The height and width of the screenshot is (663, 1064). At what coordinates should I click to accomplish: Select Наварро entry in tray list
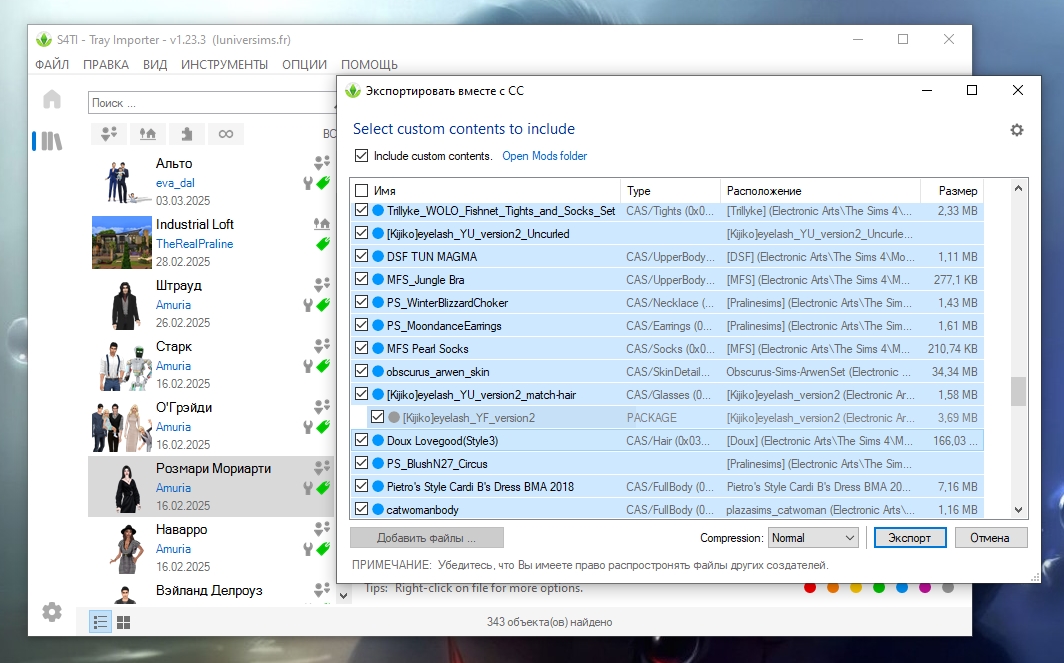211,548
